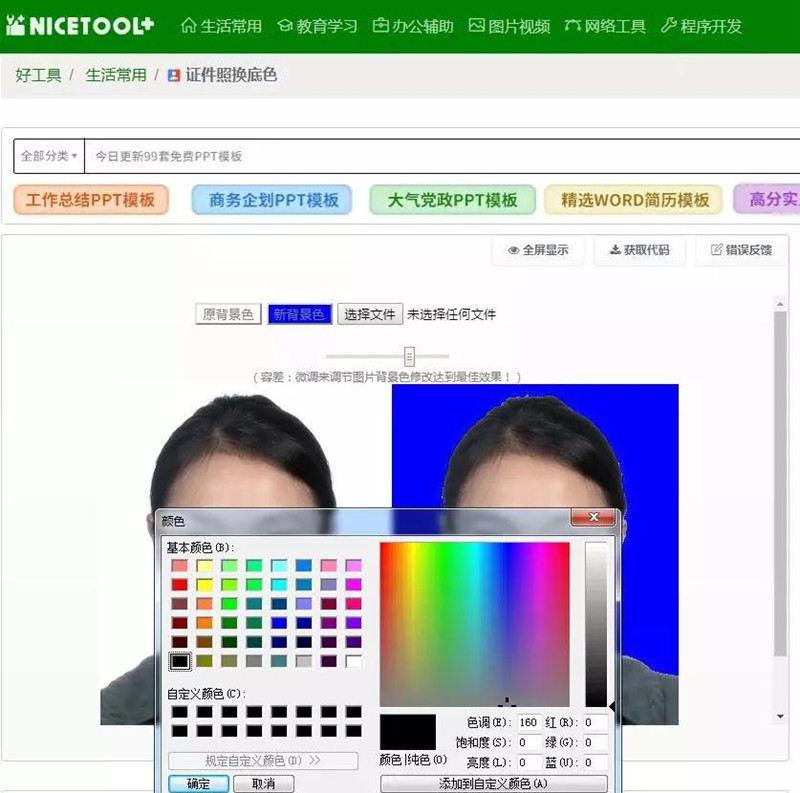Click the 取消 button
800x793 pixels.
(263, 784)
